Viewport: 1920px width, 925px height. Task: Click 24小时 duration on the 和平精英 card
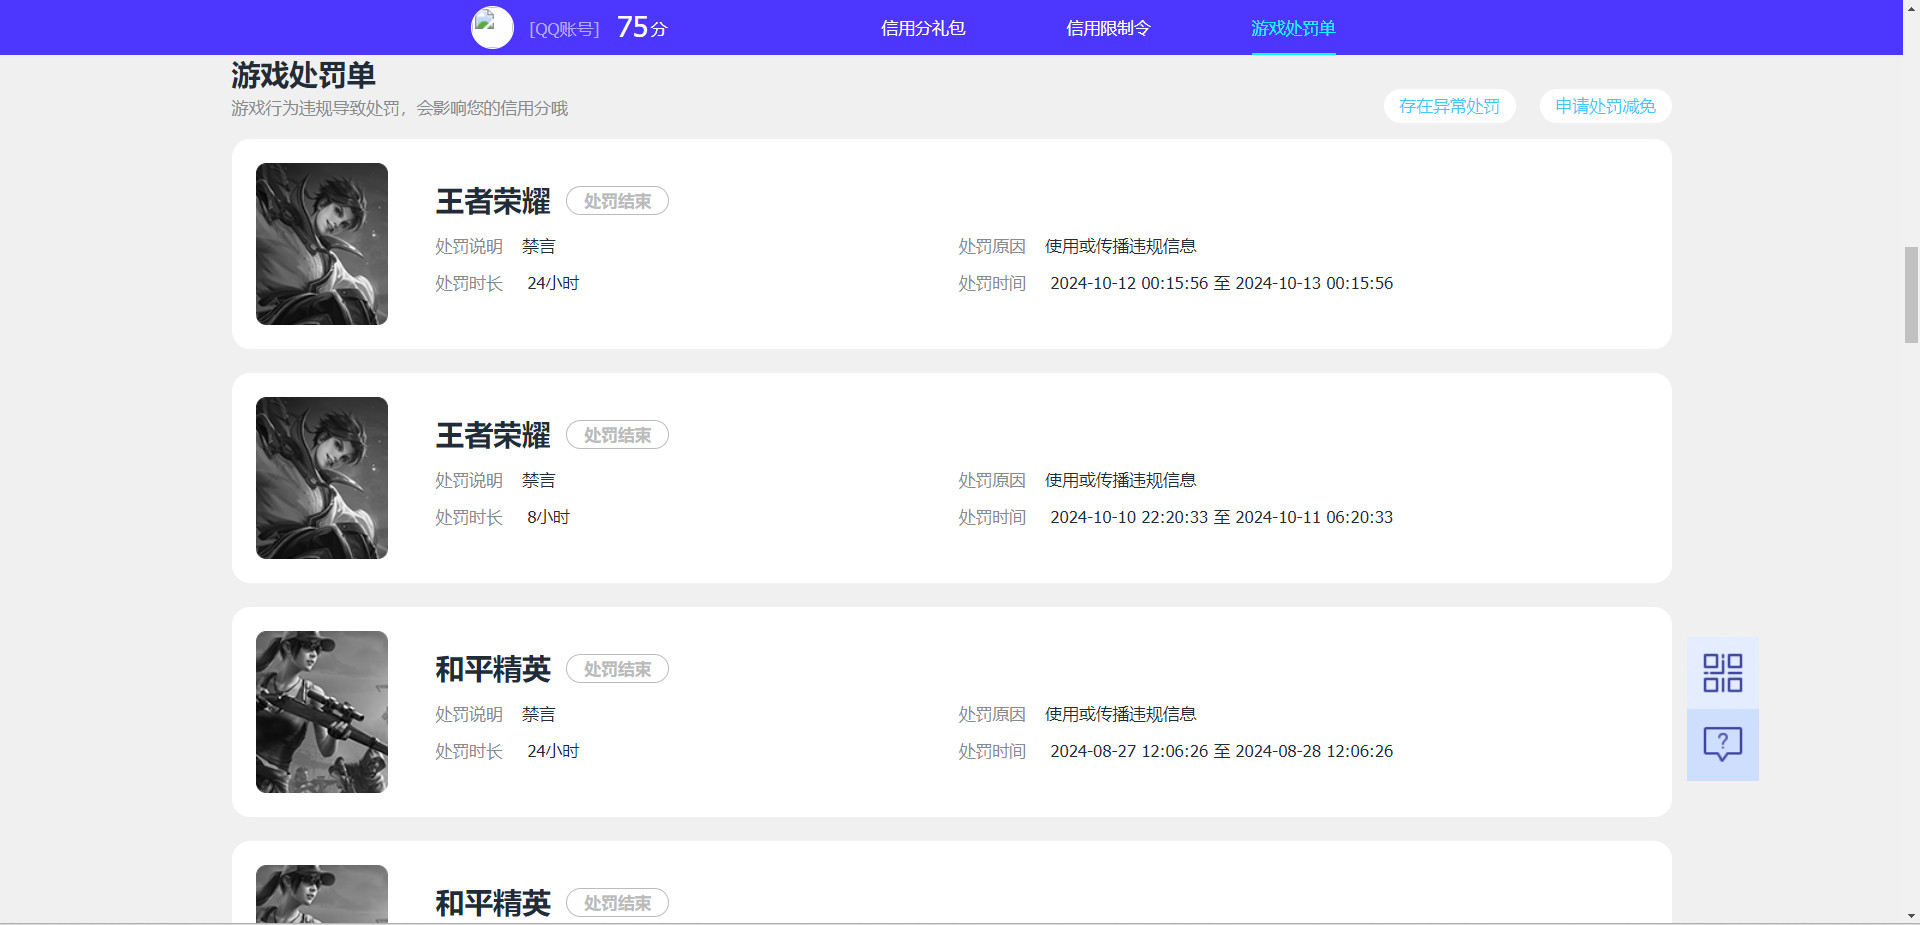(553, 751)
